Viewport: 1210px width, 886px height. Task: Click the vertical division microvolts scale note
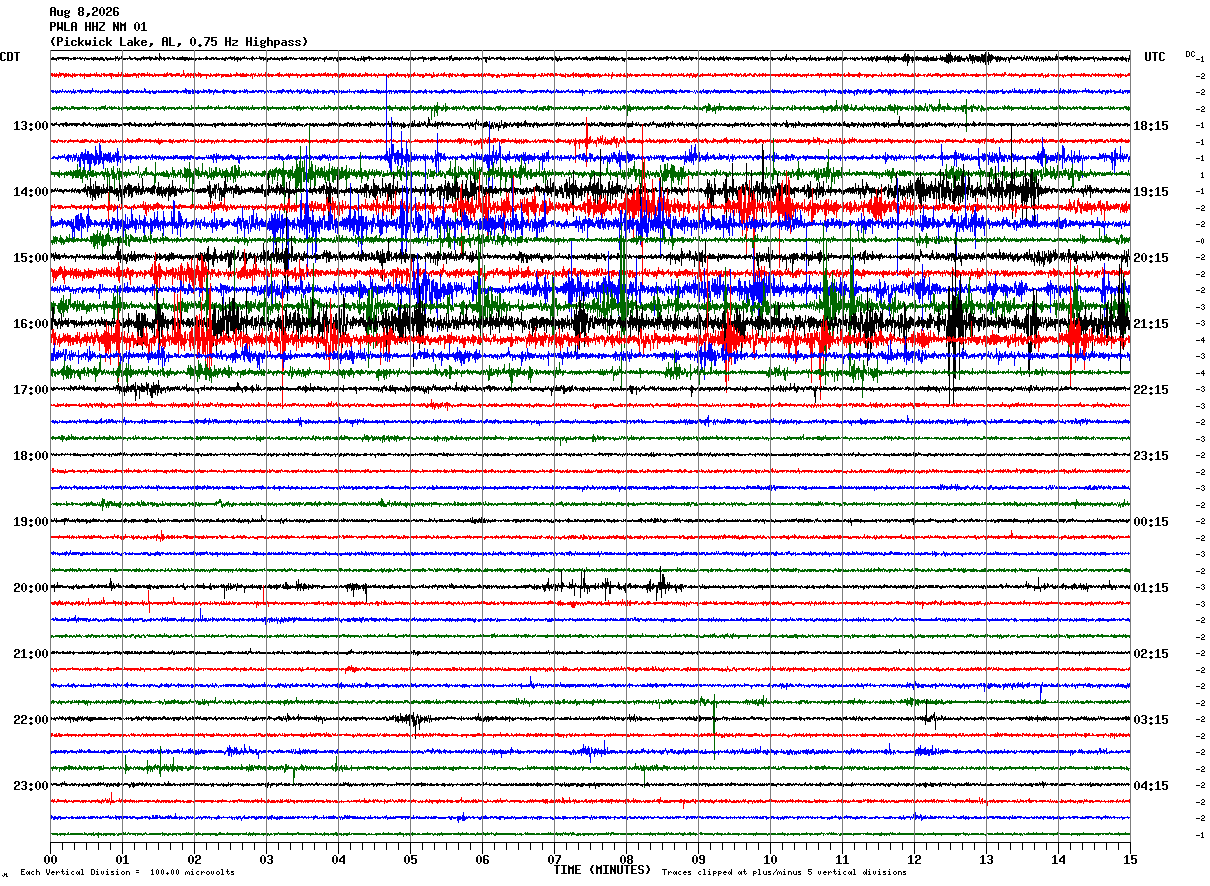click(127, 873)
